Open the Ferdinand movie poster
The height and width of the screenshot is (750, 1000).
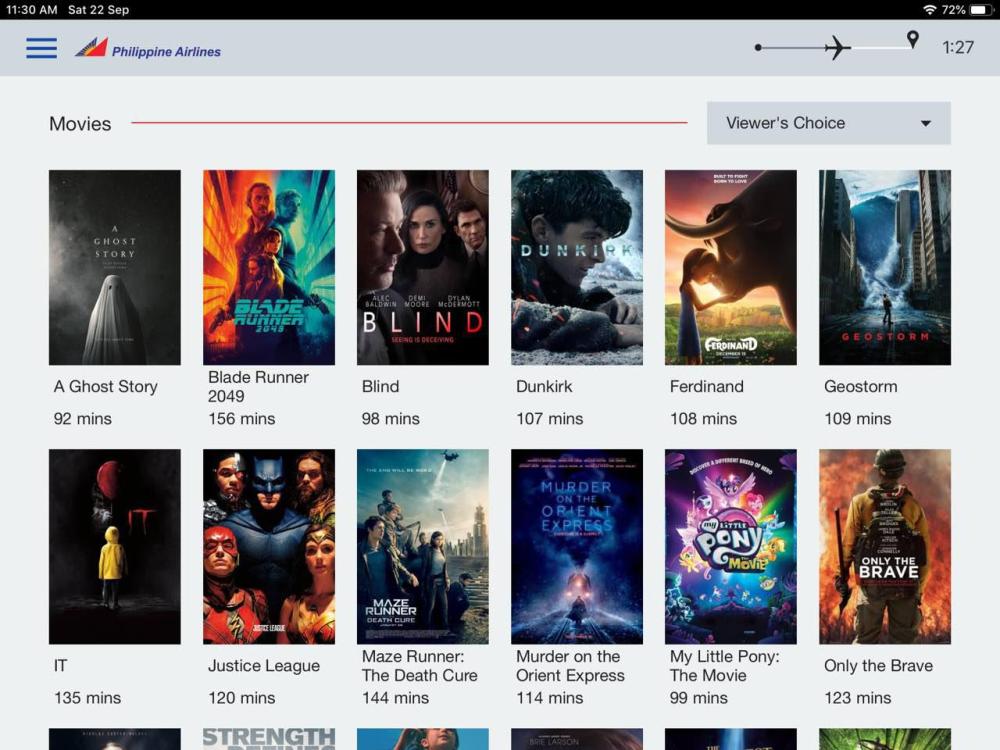731,267
